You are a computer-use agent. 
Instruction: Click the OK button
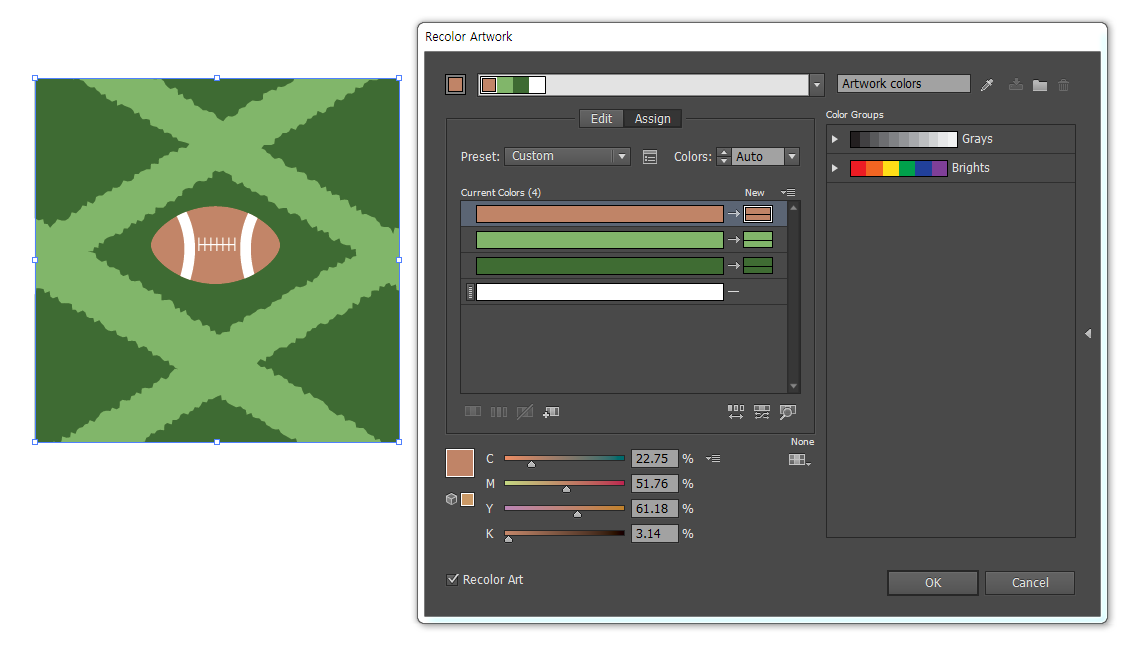[933, 583]
